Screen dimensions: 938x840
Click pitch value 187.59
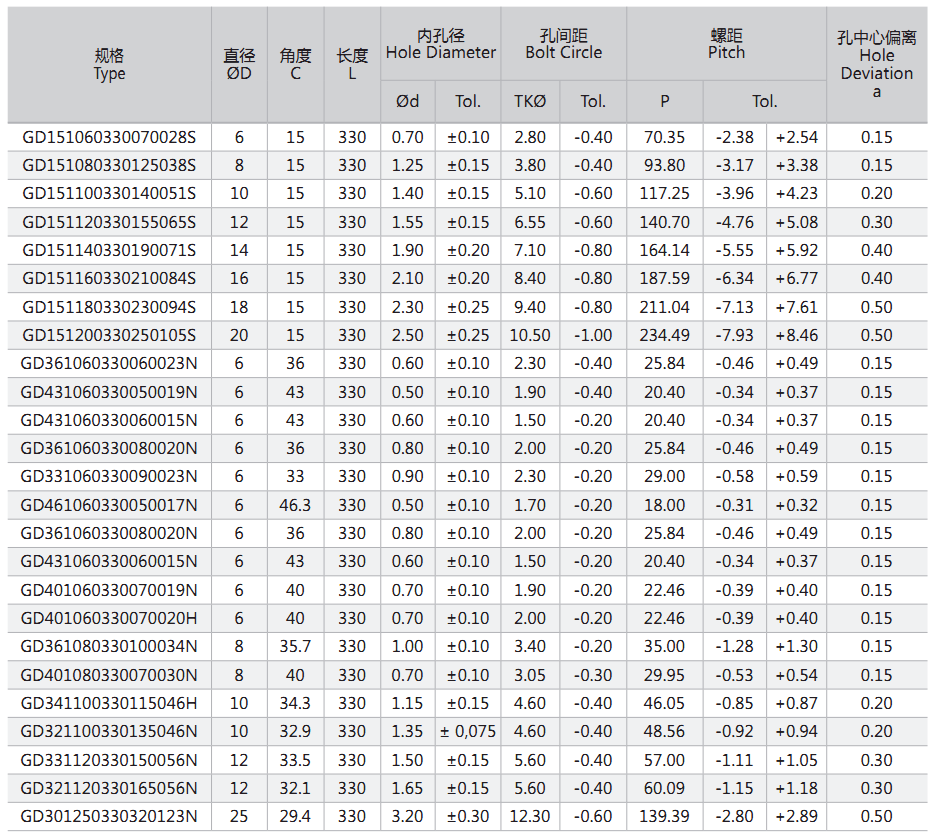point(665,279)
